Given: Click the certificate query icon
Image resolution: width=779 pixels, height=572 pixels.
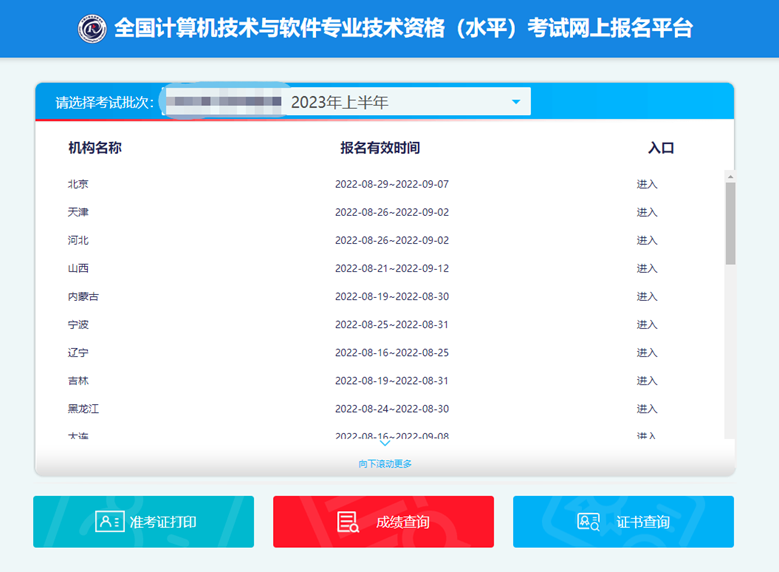Looking at the screenshot, I should (588, 521).
